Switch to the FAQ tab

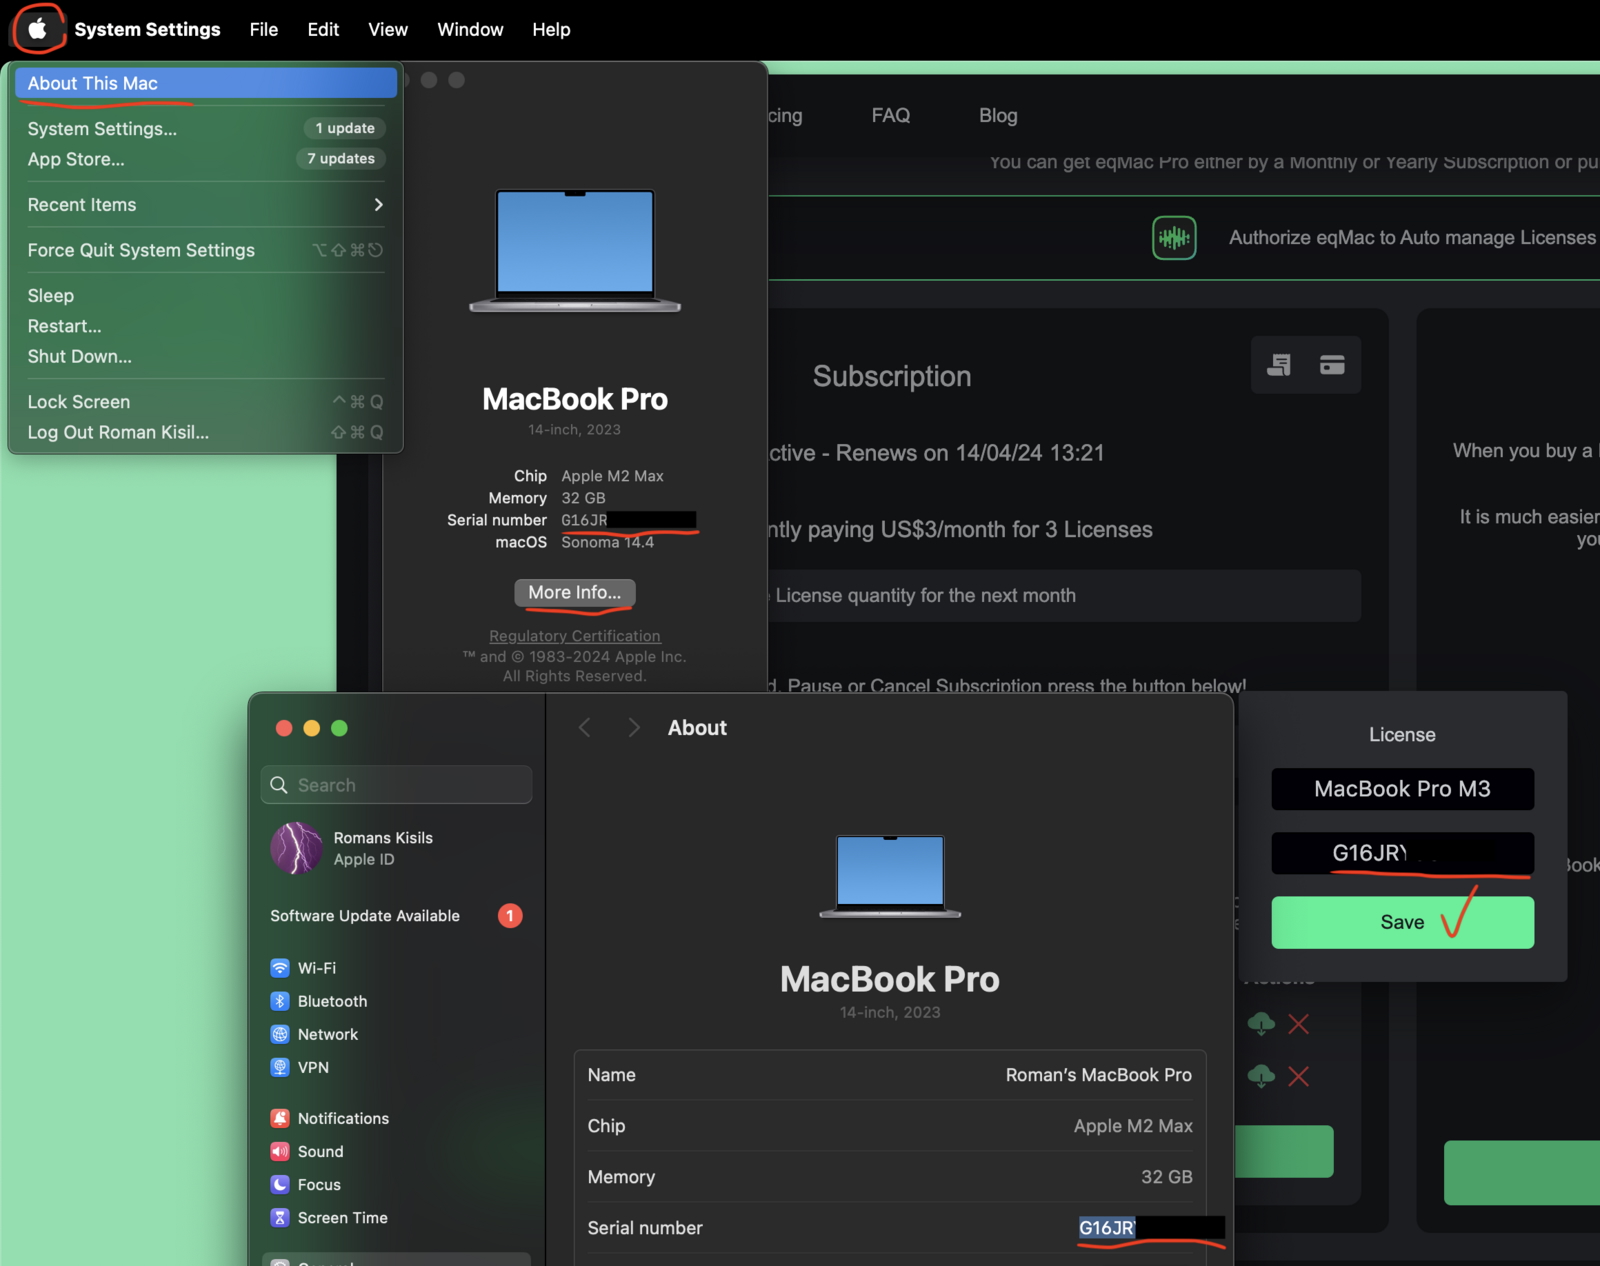click(890, 115)
